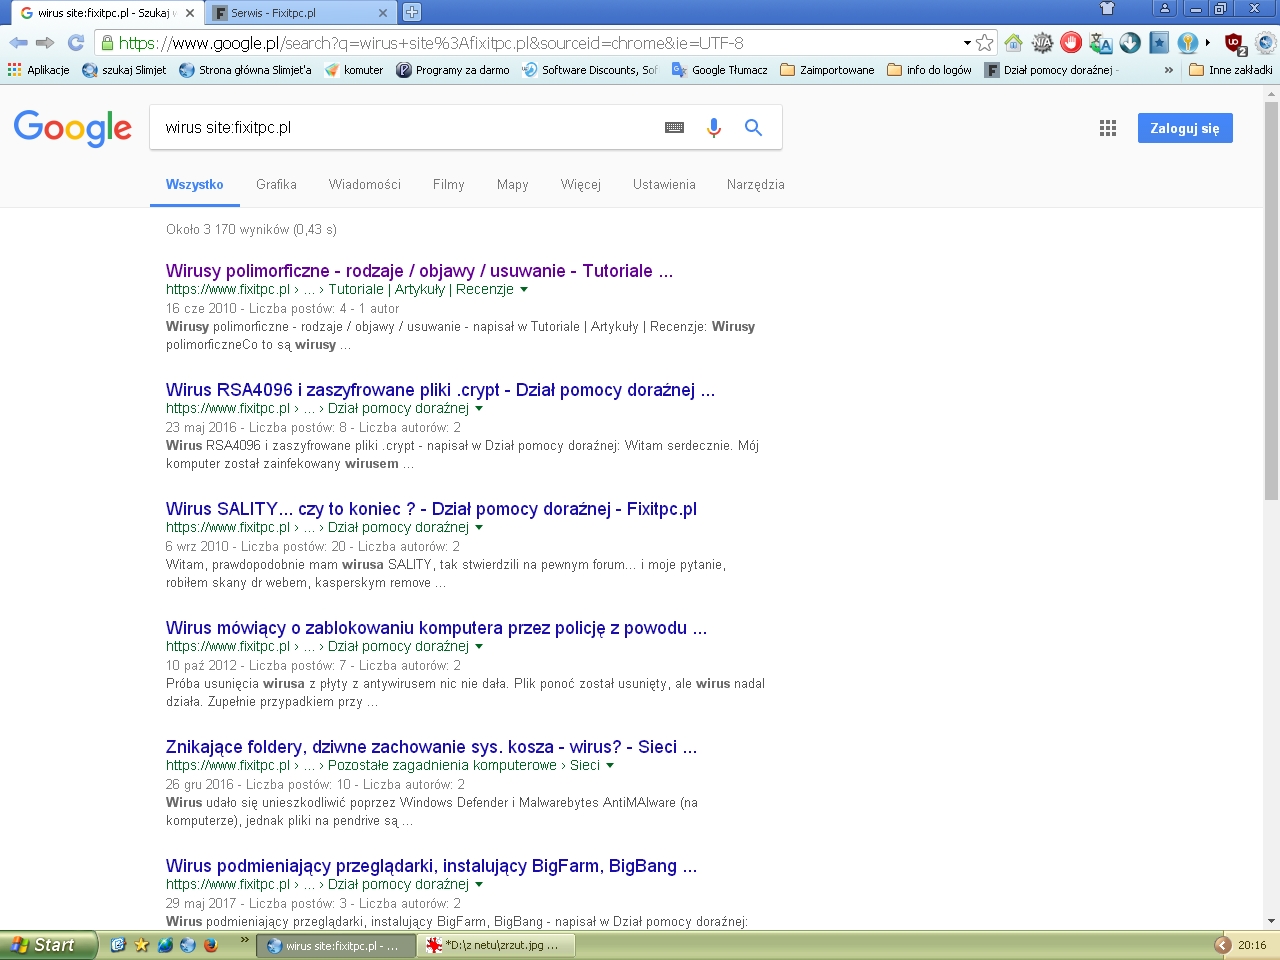1280x960 pixels.
Task: Show hidden extensions with the small black arrow
Action: pos(1208,43)
